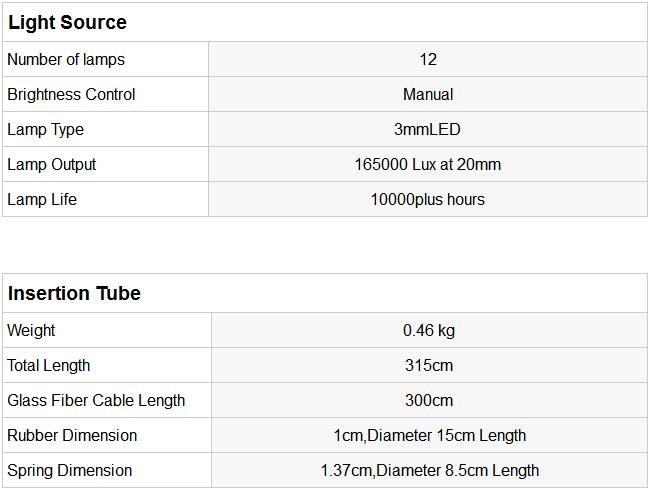The image size is (652, 491).
Task: Click the Light Source table header
Action: 68,22
